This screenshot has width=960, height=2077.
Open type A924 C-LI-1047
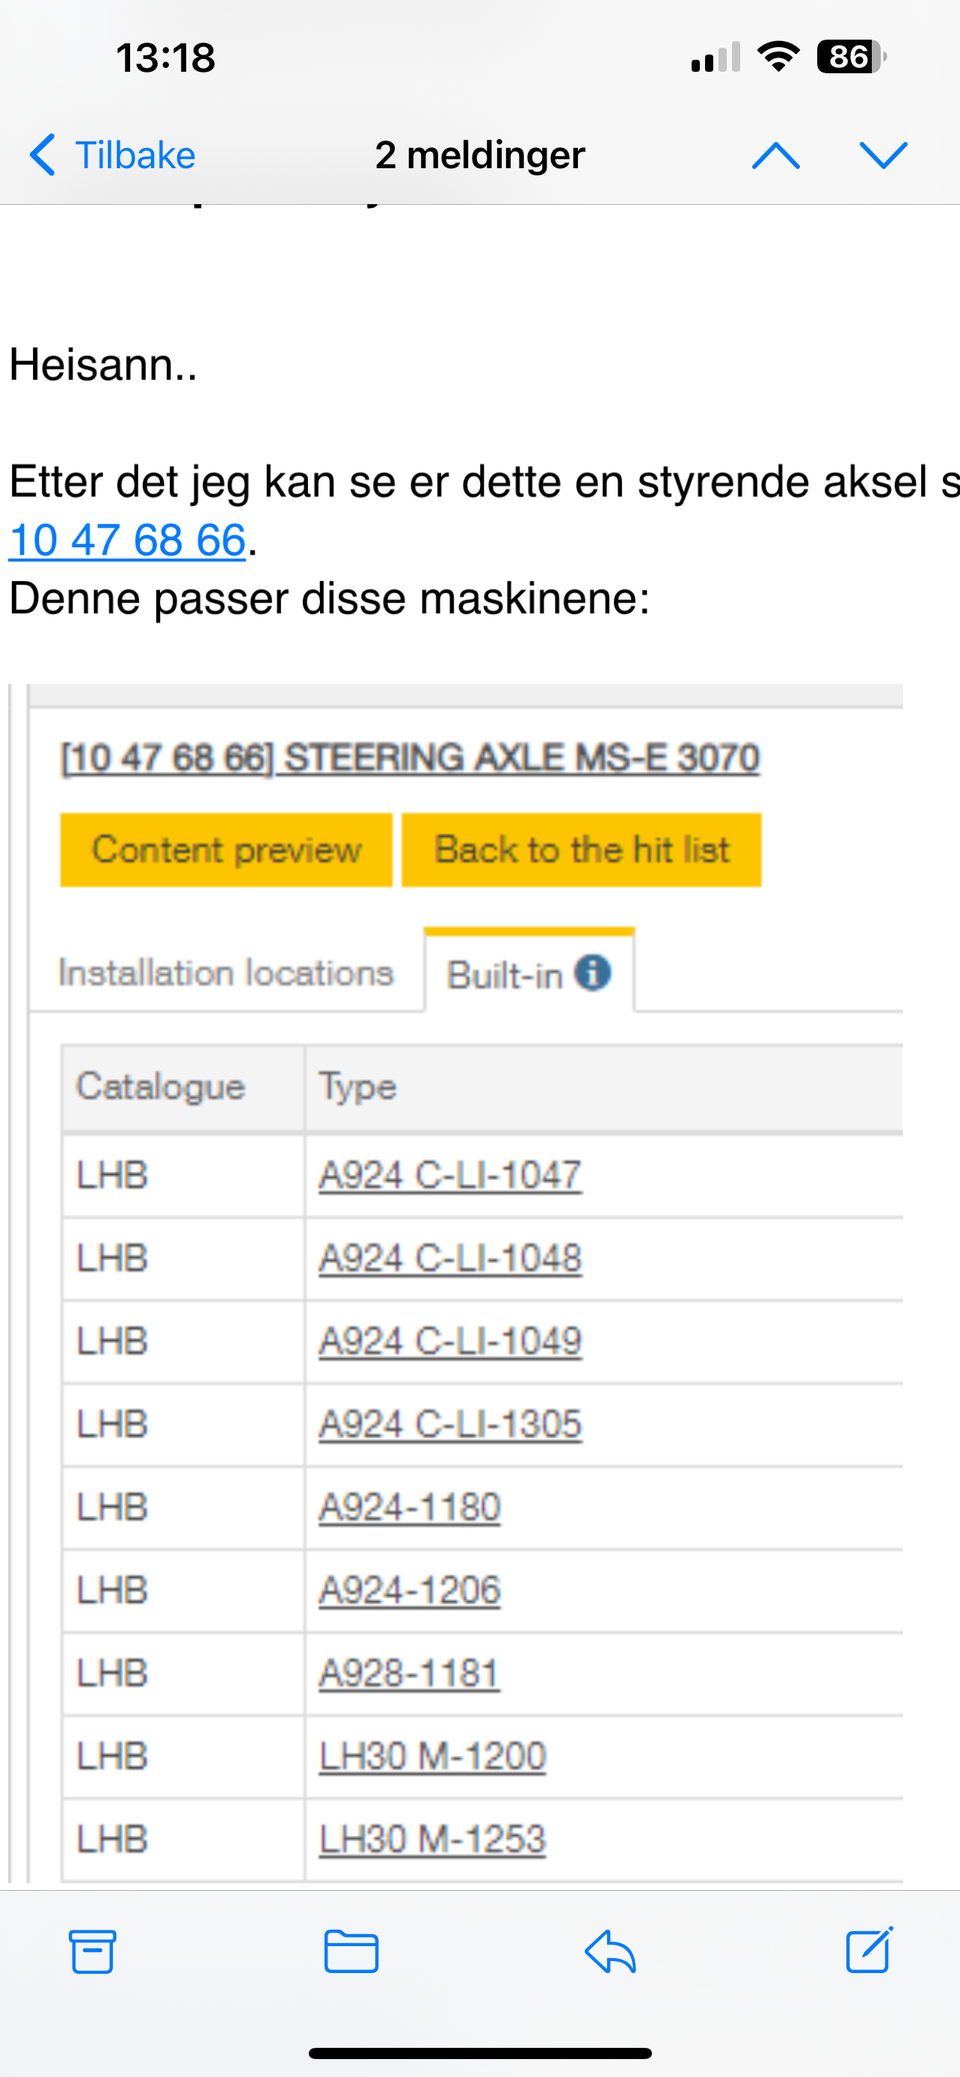tap(449, 1175)
